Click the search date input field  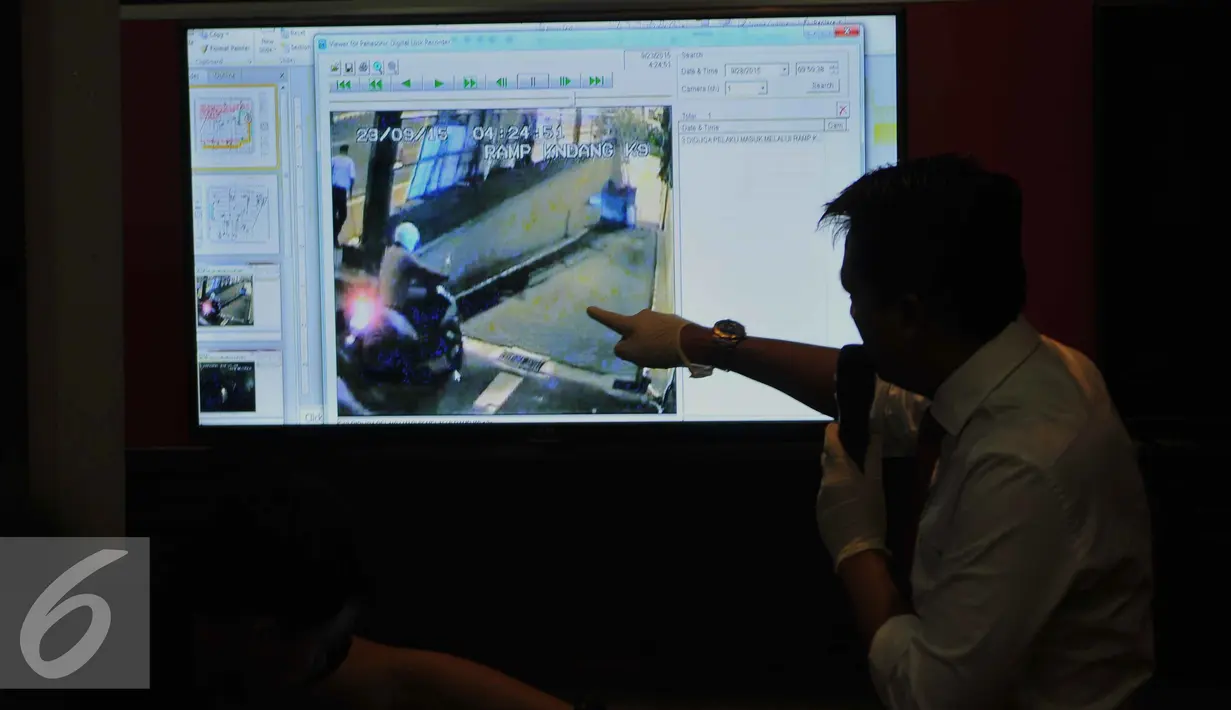756,70
